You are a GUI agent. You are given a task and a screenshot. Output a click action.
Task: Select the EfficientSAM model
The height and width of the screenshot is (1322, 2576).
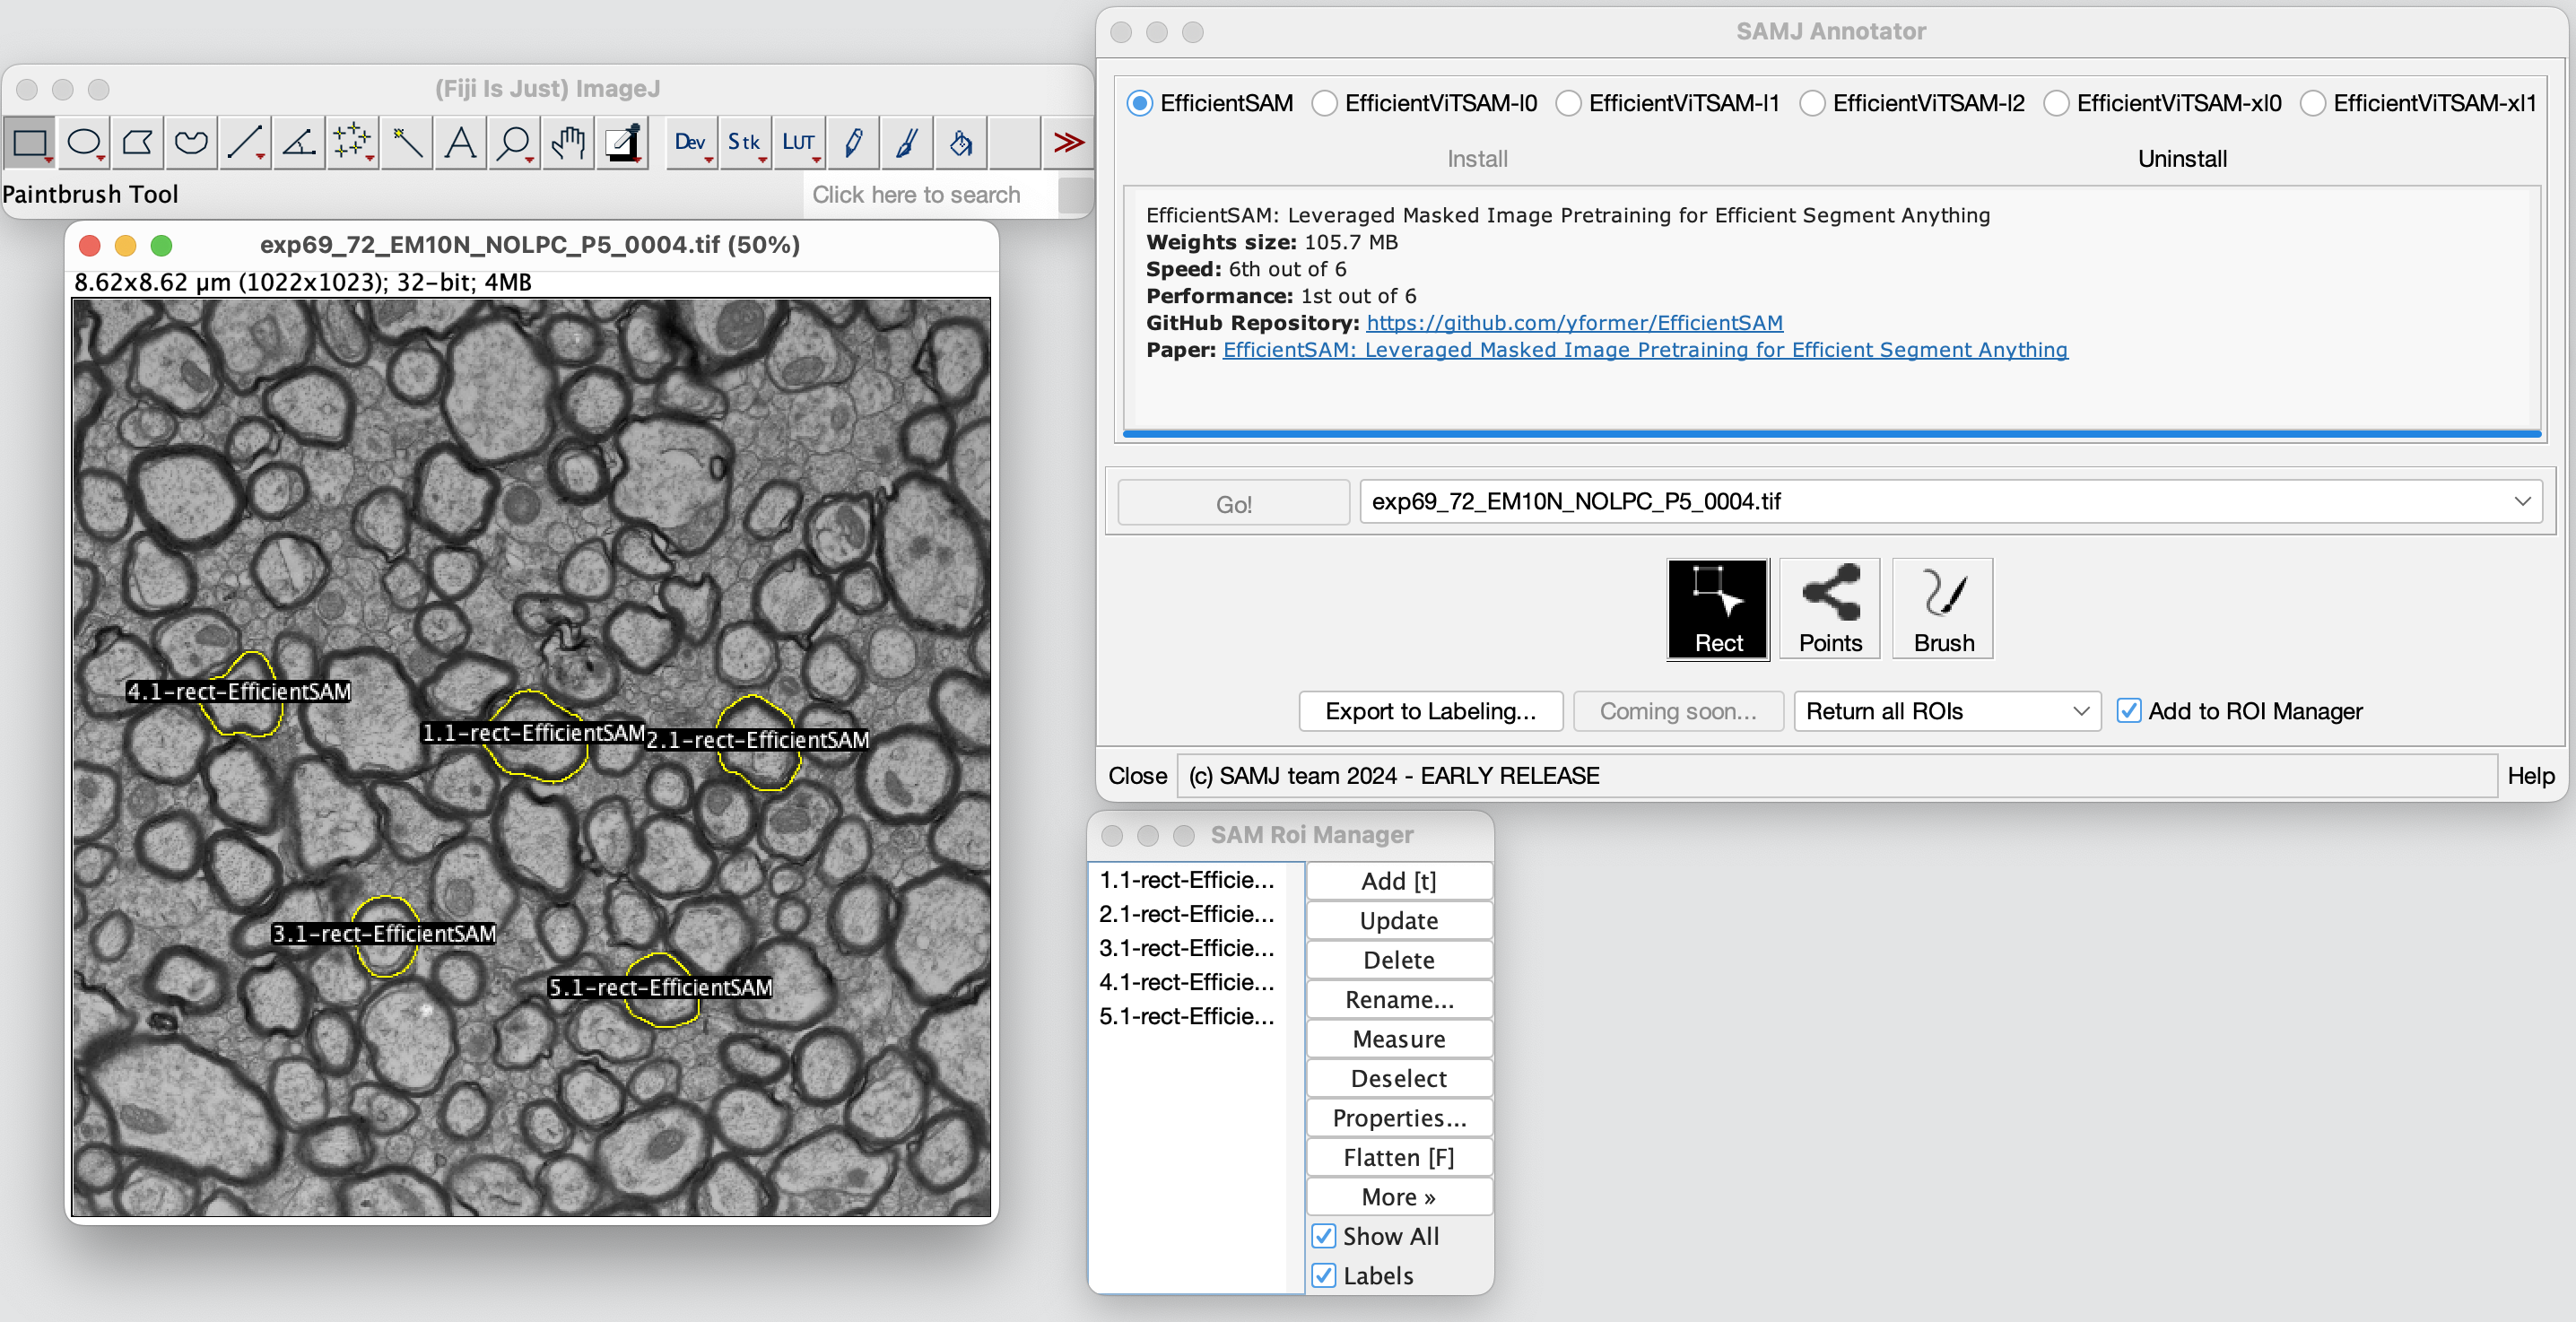(x=1210, y=103)
